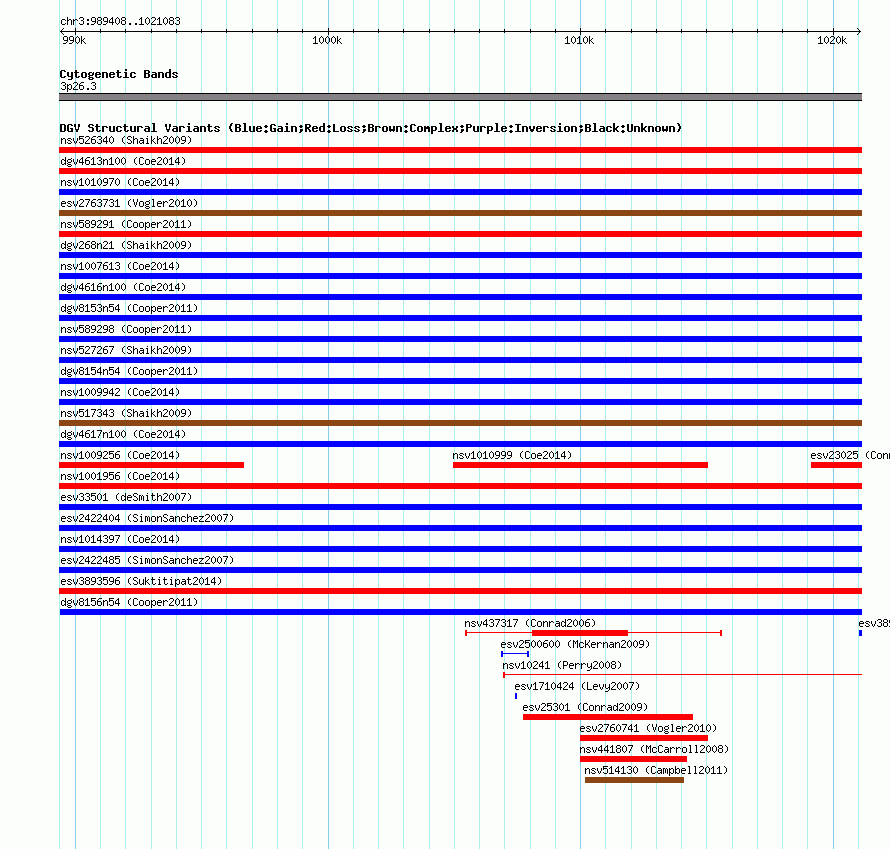Open the nsv1010970 (Coe2014) blue gain bar
890x849 pixels.
pos(460,192)
